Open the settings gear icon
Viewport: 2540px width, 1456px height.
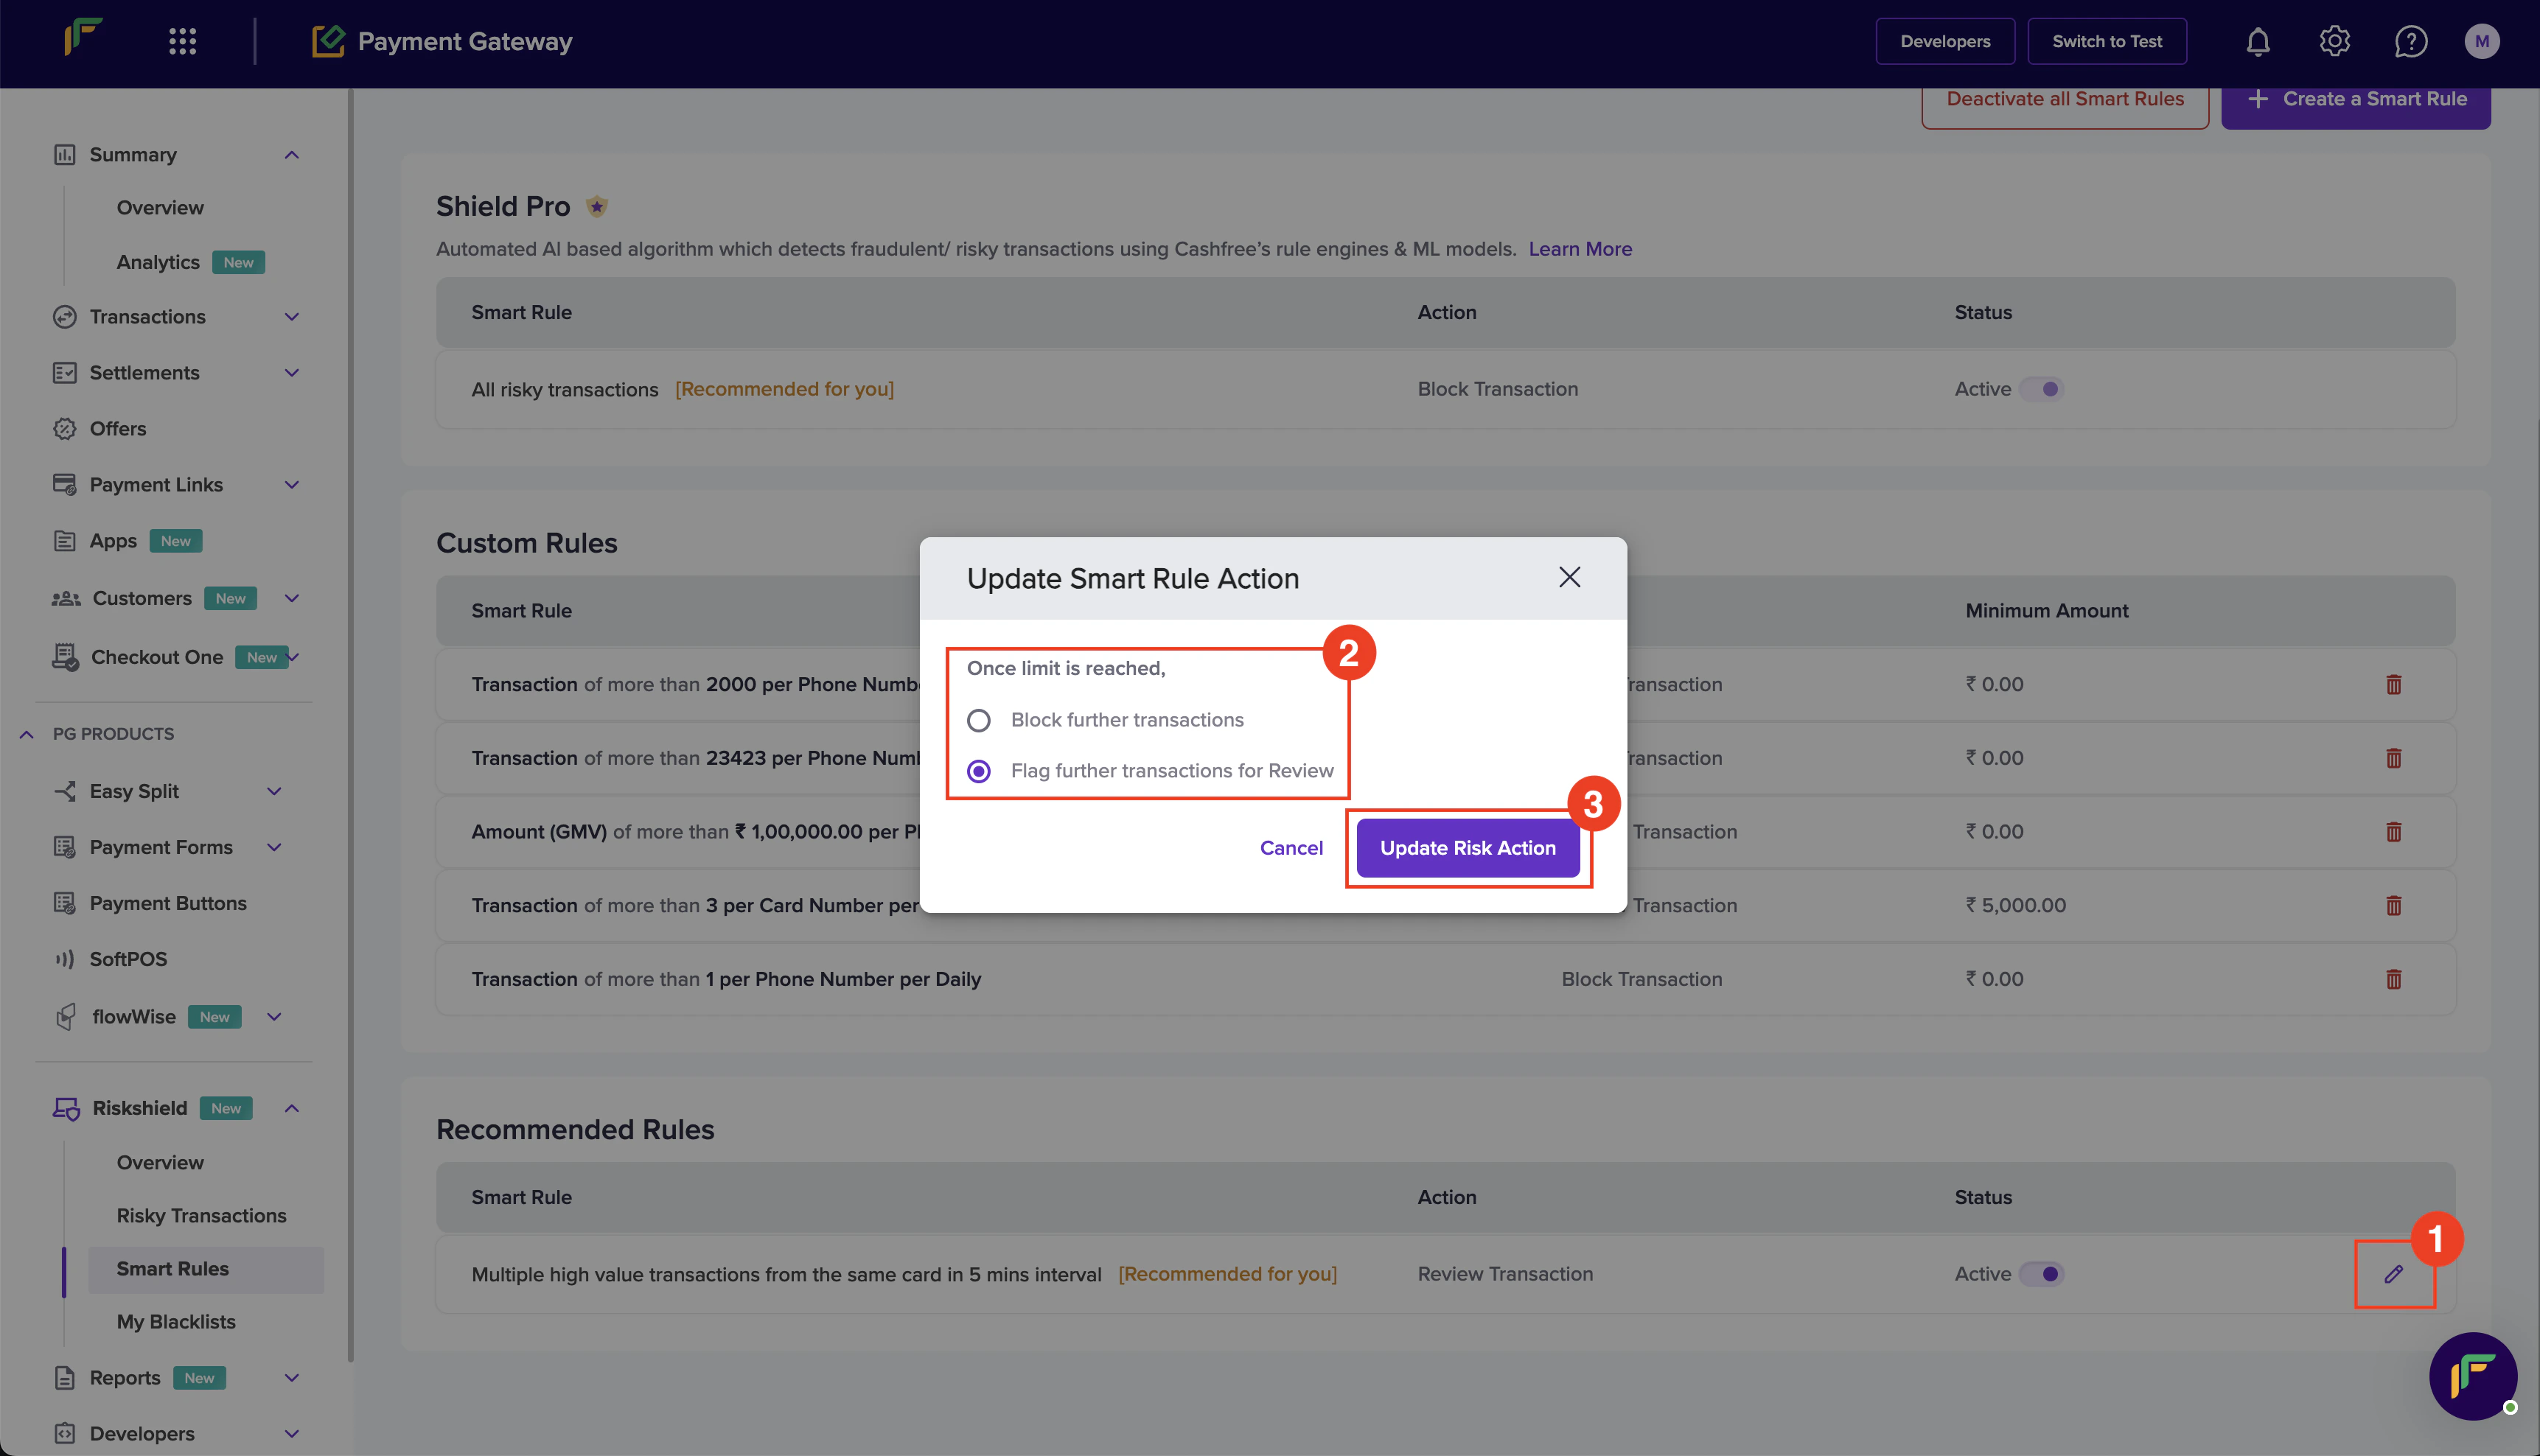[x=2334, y=41]
